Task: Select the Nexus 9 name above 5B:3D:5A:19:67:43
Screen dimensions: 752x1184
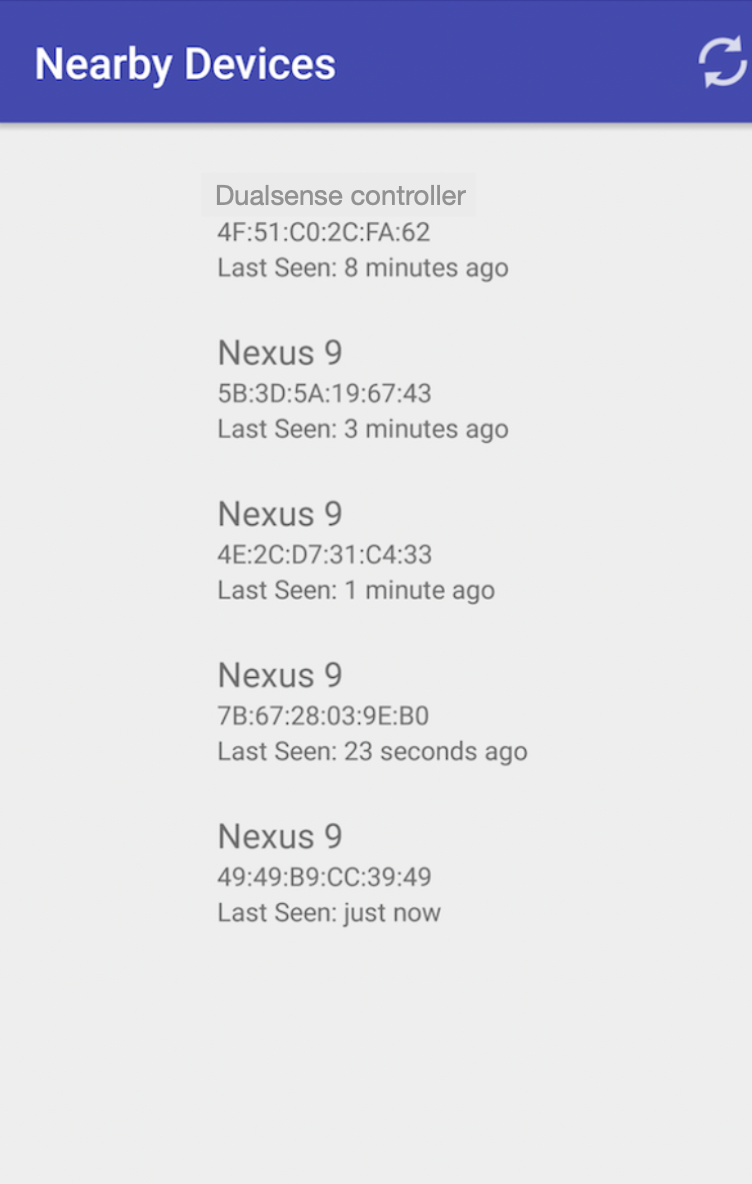Action: [x=280, y=353]
